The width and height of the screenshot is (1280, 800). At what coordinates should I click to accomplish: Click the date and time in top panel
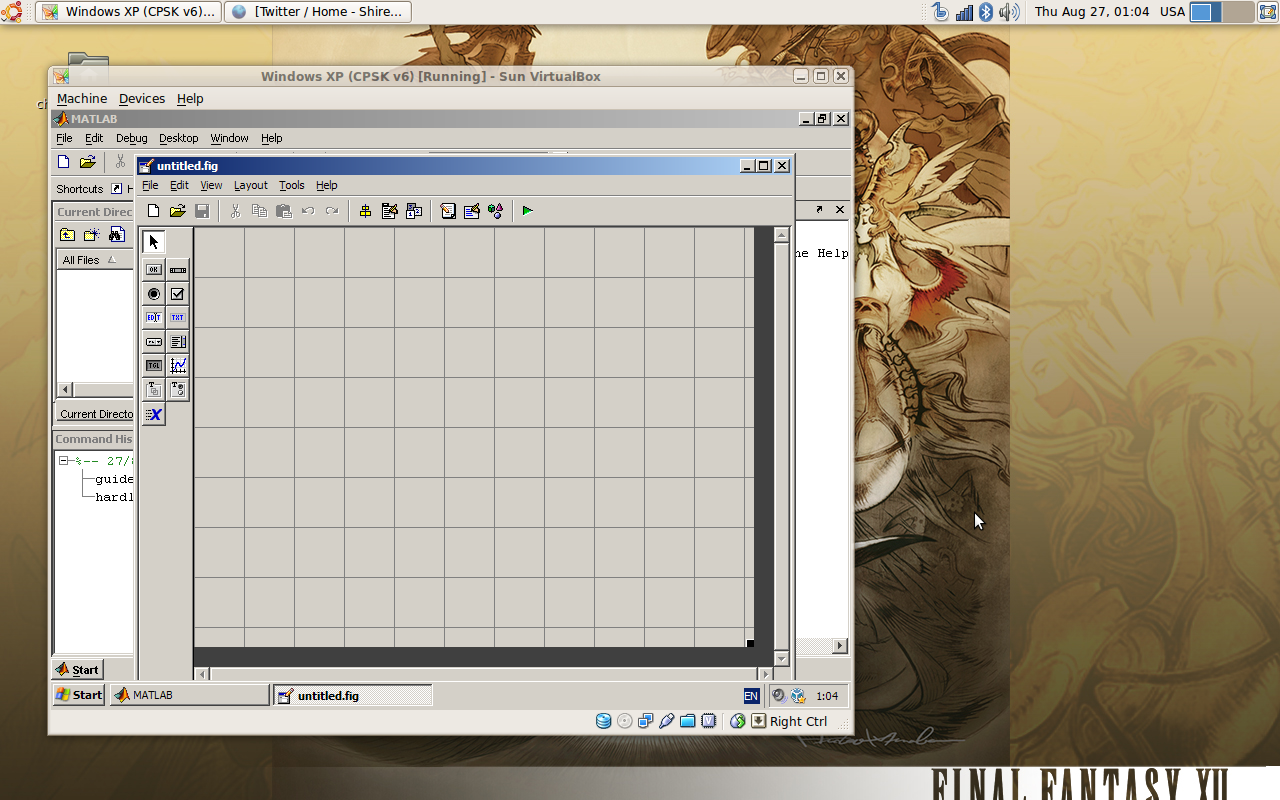[x=1092, y=12]
